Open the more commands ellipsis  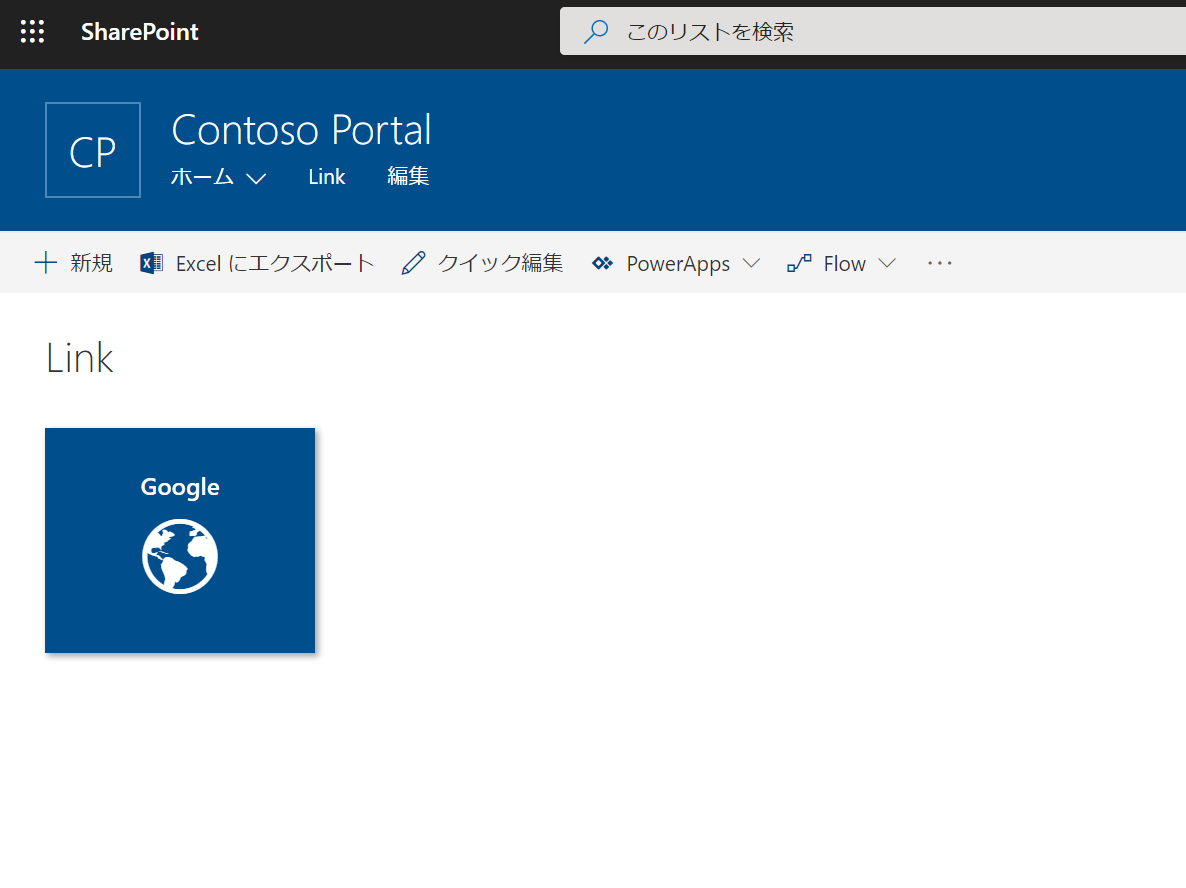pos(939,263)
